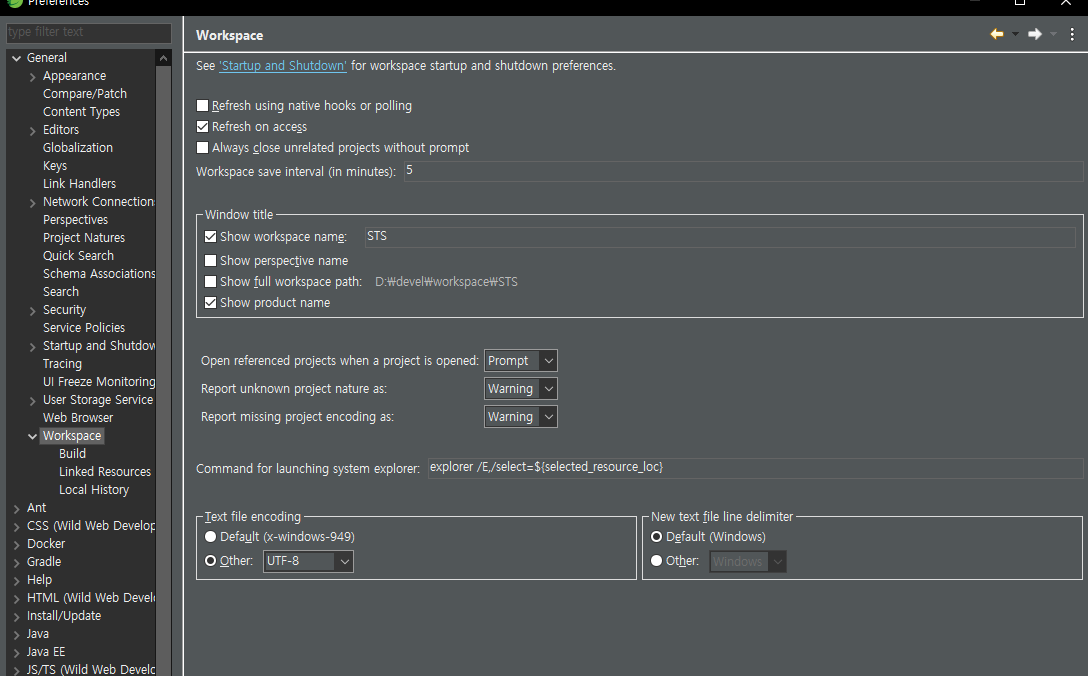Screen dimensions: 1088x676
Task: Select Other line delimiter radio
Action: pyautogui.click(x=656, y=561)
